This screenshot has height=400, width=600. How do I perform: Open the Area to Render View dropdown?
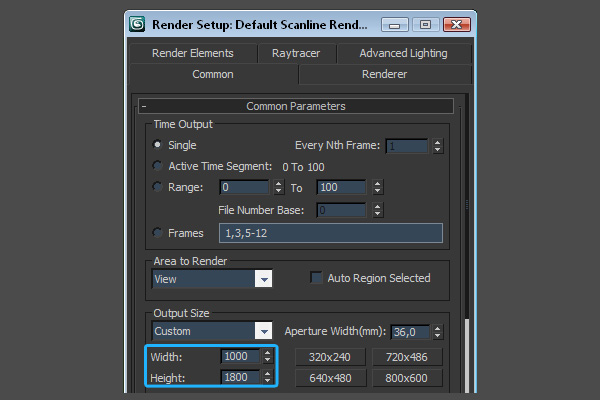[x=263, y=279]
